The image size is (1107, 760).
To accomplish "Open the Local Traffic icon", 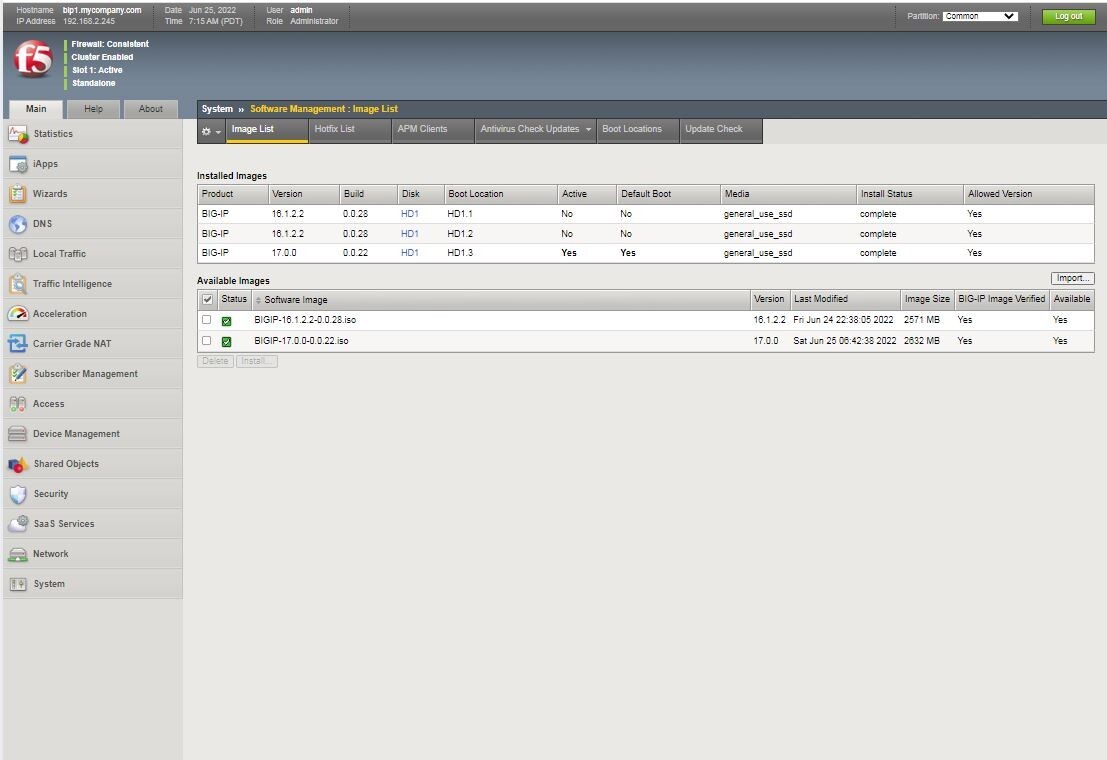I will [18, 254].
